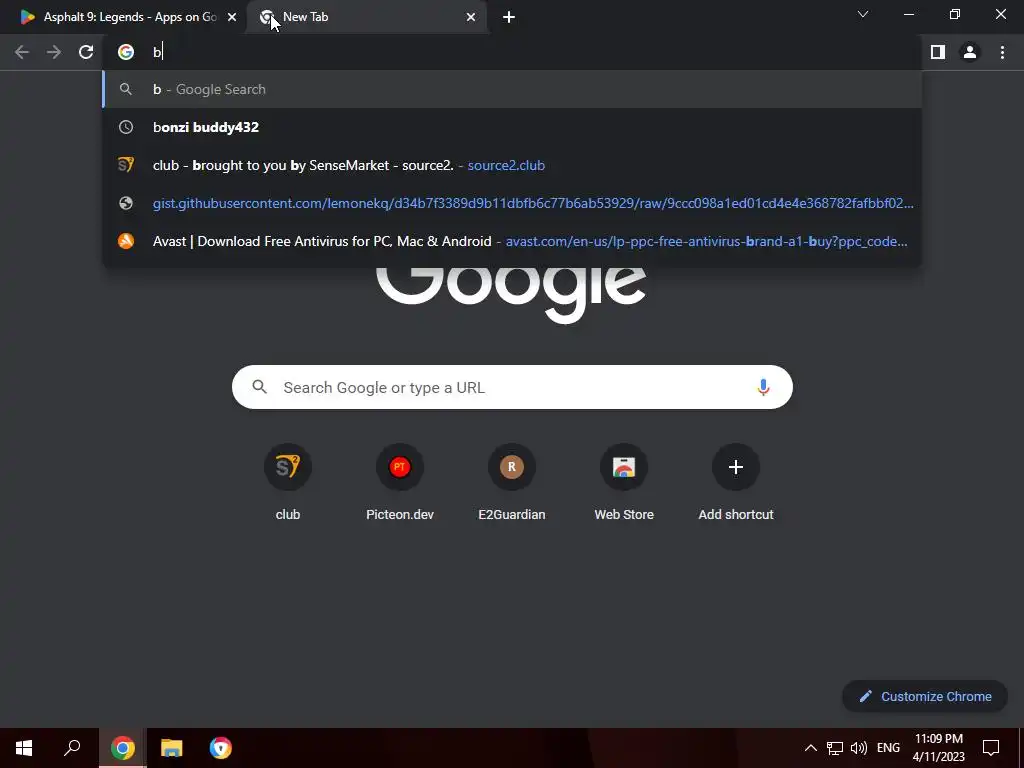This screenshot has width=1024, height=768.
Task: Expand the tab search dropdown arrow
Action: [863, 14]
